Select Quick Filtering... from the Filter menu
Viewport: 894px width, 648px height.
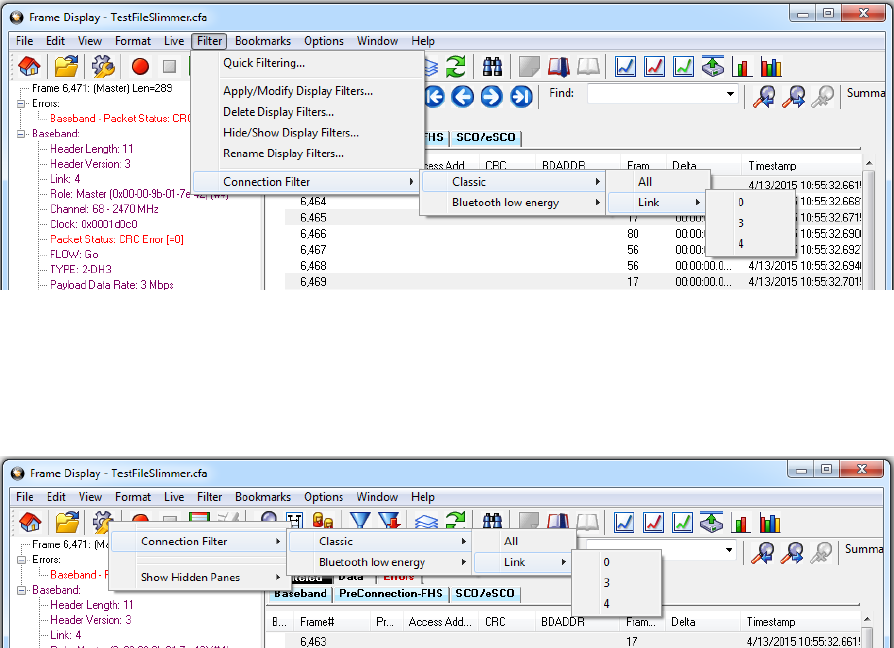click(x=264, y=63)
